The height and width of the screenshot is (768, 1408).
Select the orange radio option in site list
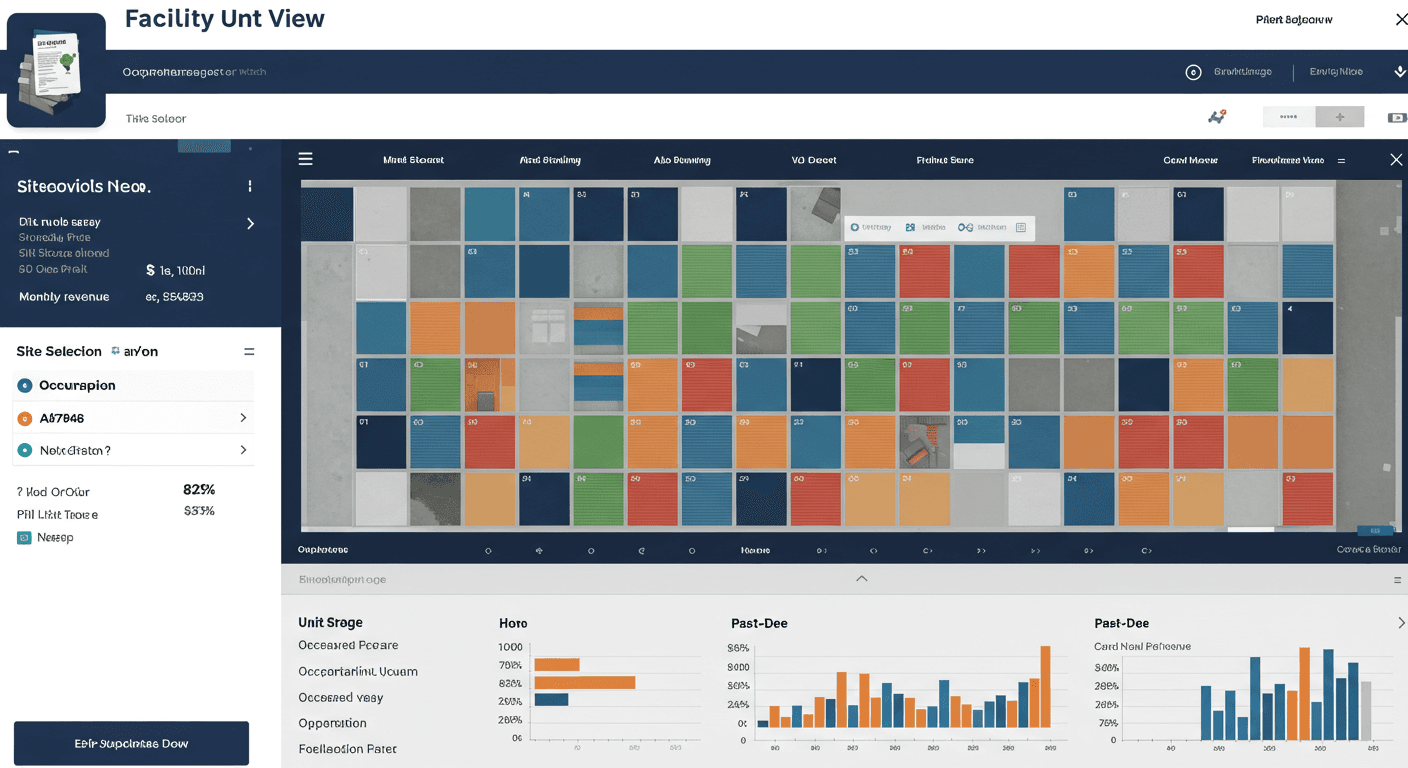[x=25, y=418]
